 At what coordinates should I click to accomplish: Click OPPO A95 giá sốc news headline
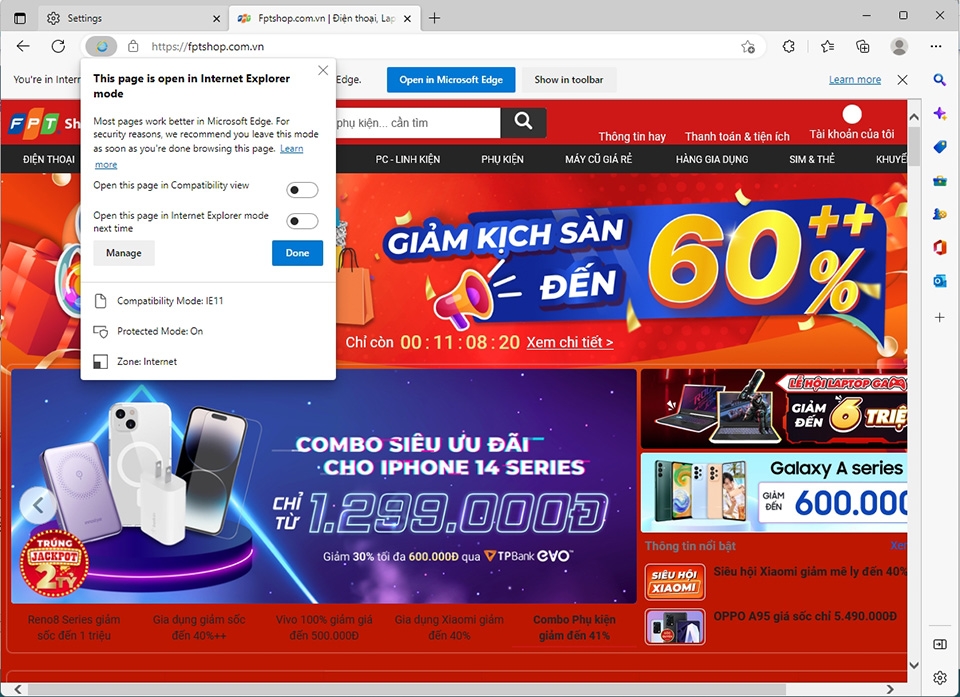point(805,616)
